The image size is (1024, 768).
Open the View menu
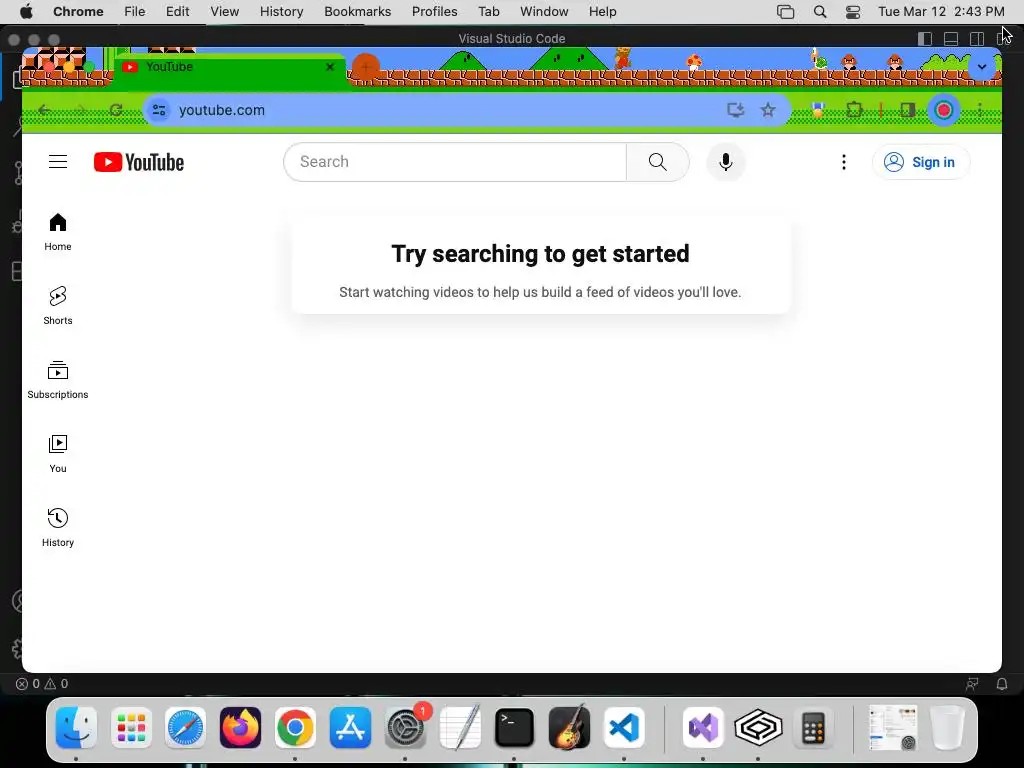[225, 12]
